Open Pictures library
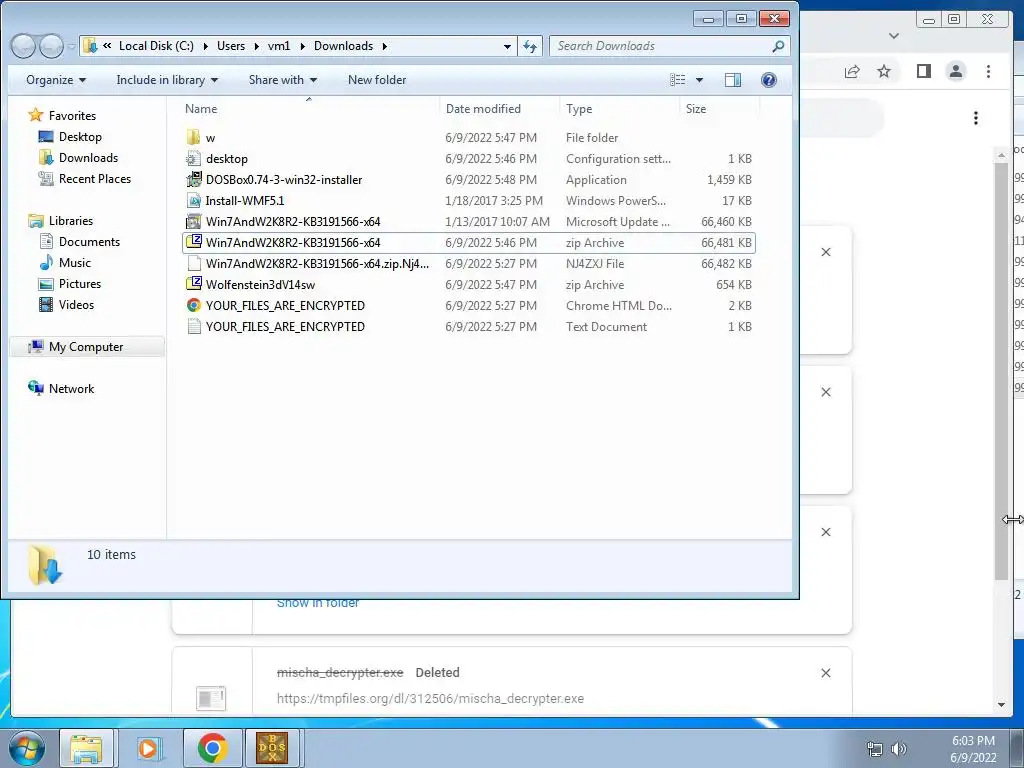 click(x=79, y=283)
